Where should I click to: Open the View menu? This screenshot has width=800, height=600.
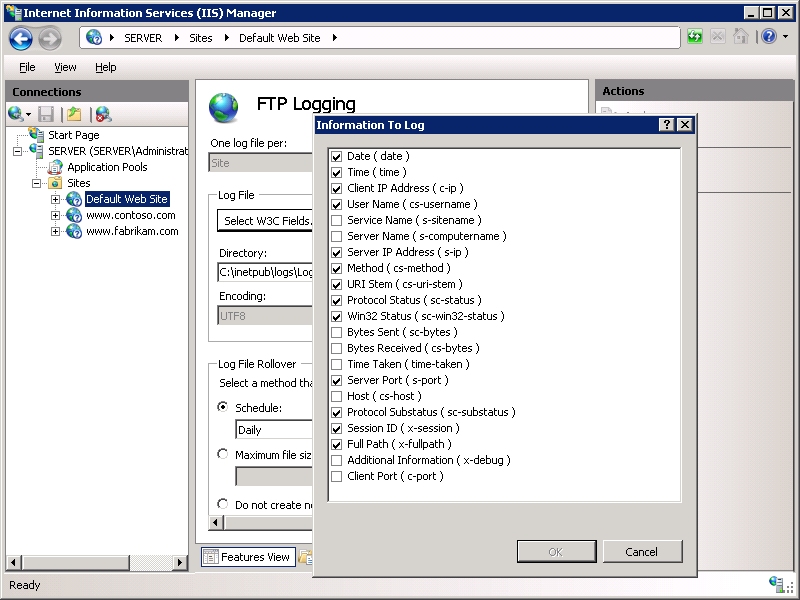pos(65,67)
